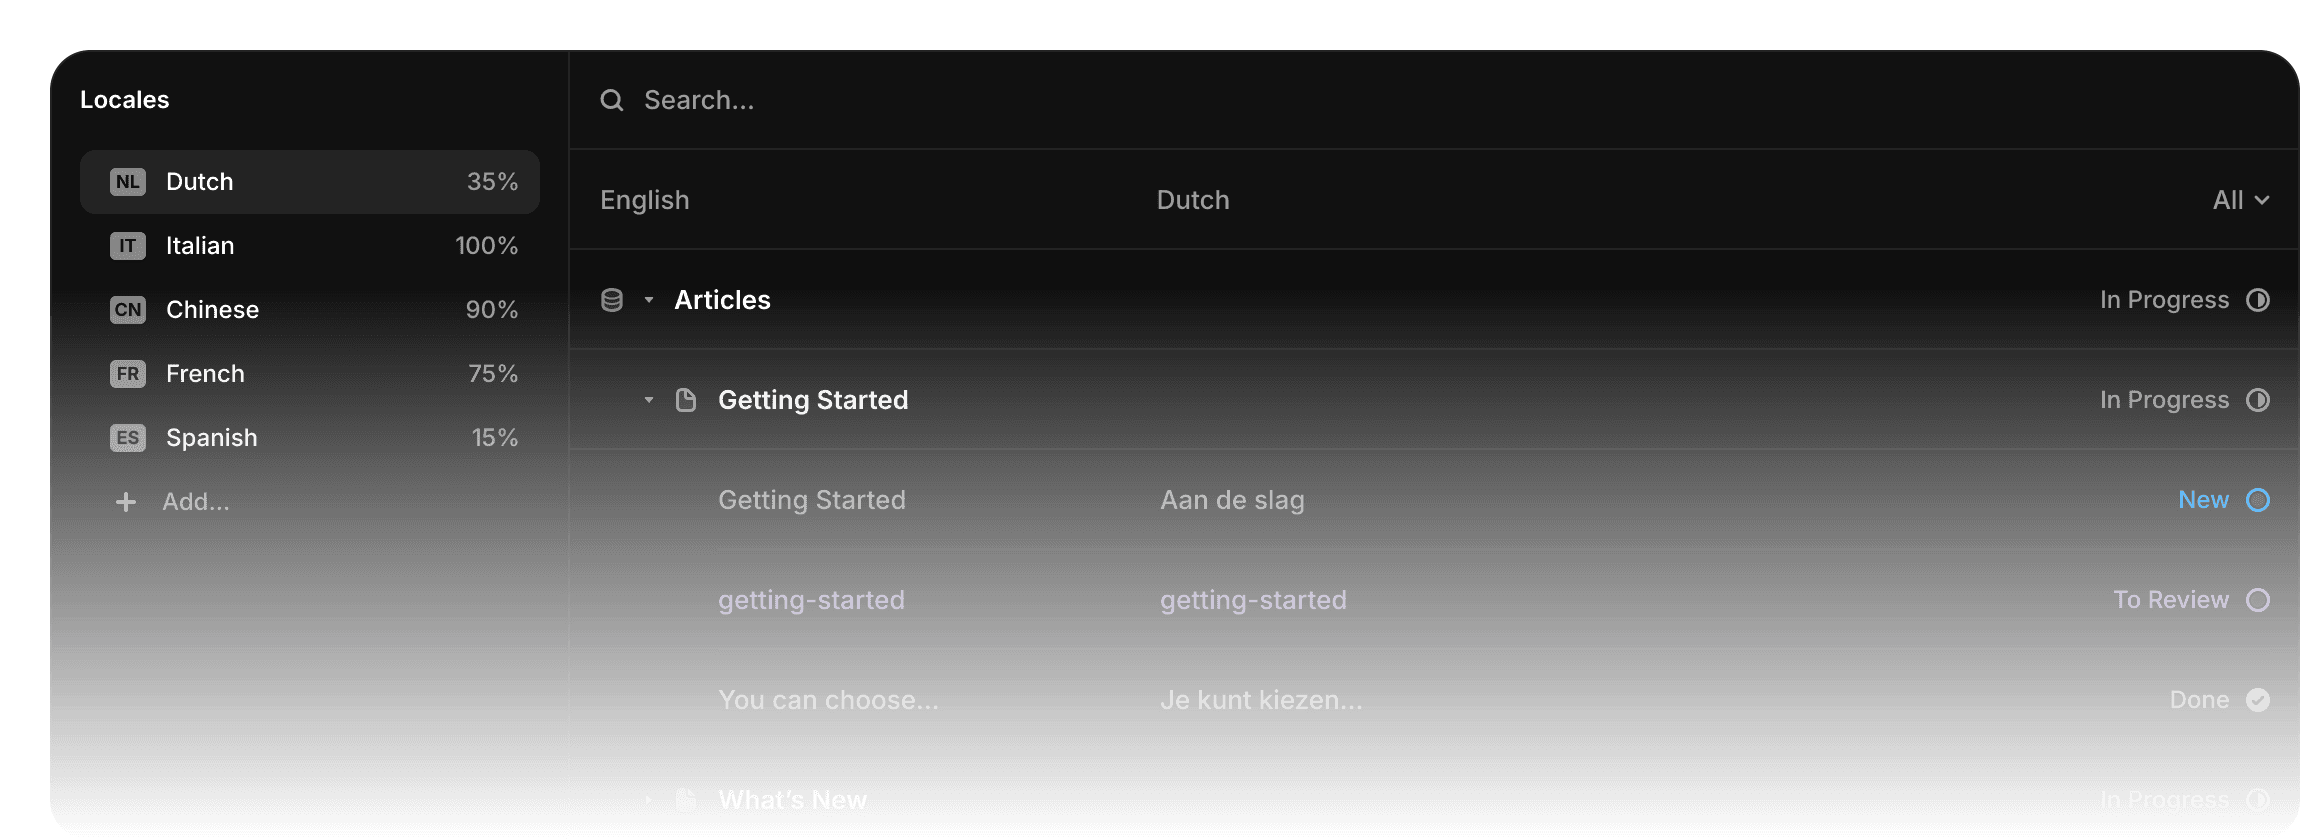Click the CN locale badge icon
The width and height of the screenshot is (2300, 840).
click(128, 310)
